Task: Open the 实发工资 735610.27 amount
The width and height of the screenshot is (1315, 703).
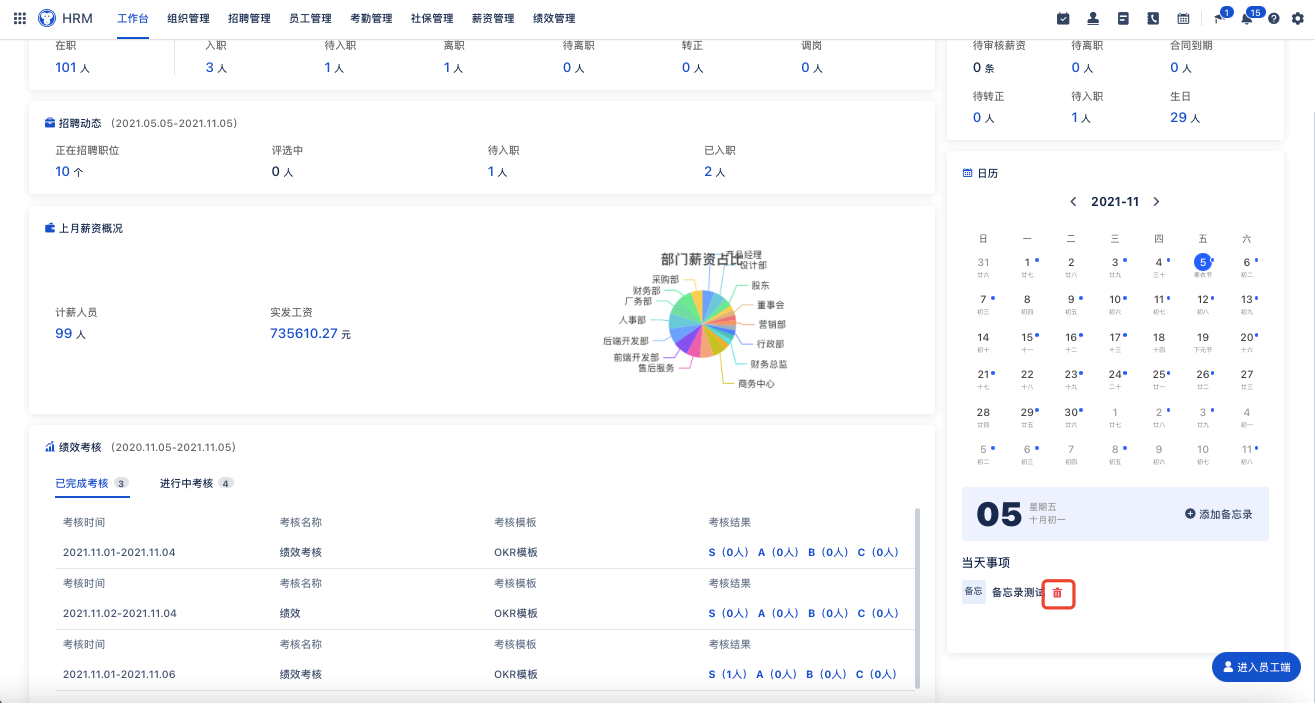Action: coord(311,334)
